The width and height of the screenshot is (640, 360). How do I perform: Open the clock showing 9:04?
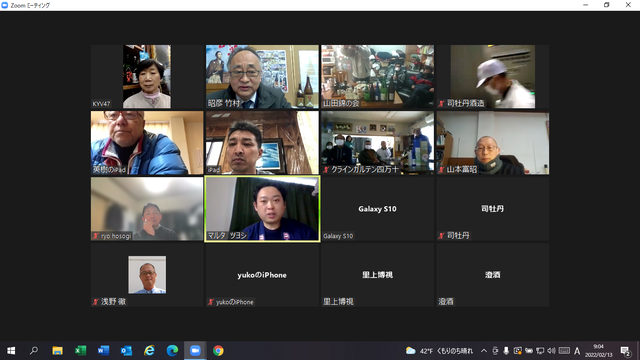pos(598,351)
